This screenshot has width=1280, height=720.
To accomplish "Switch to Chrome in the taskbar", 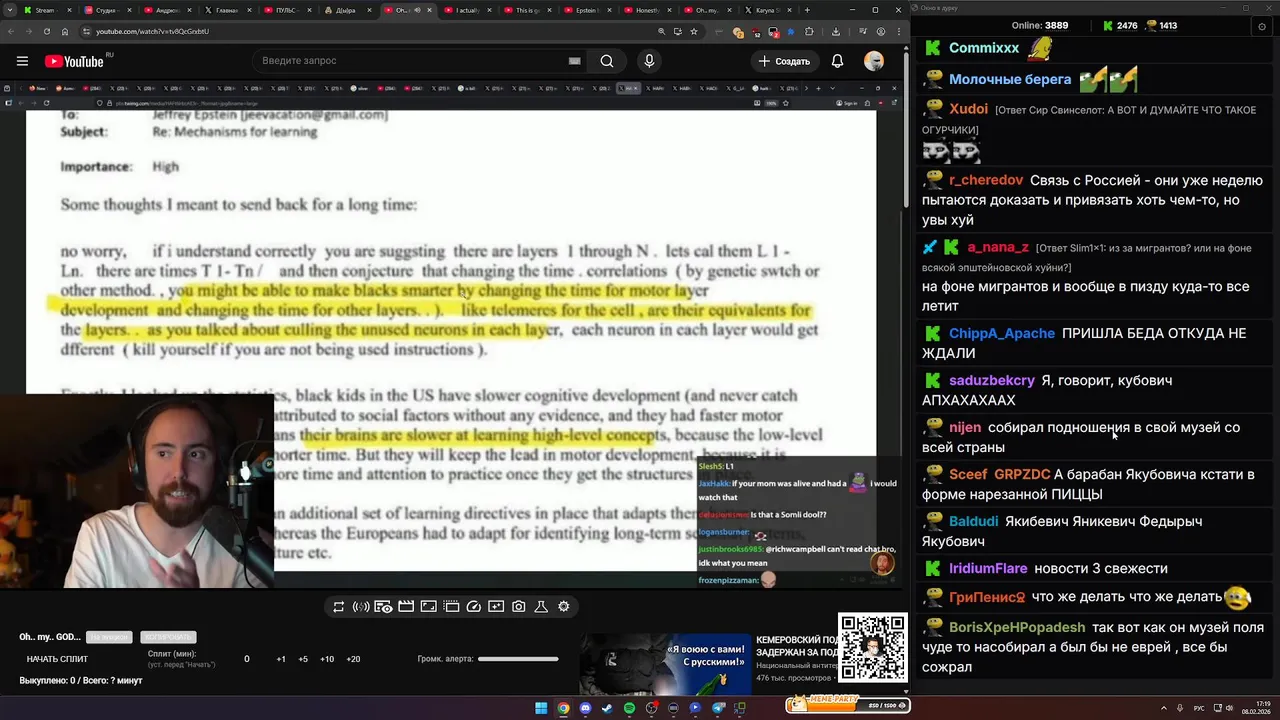I will click(x=563, y=708).
